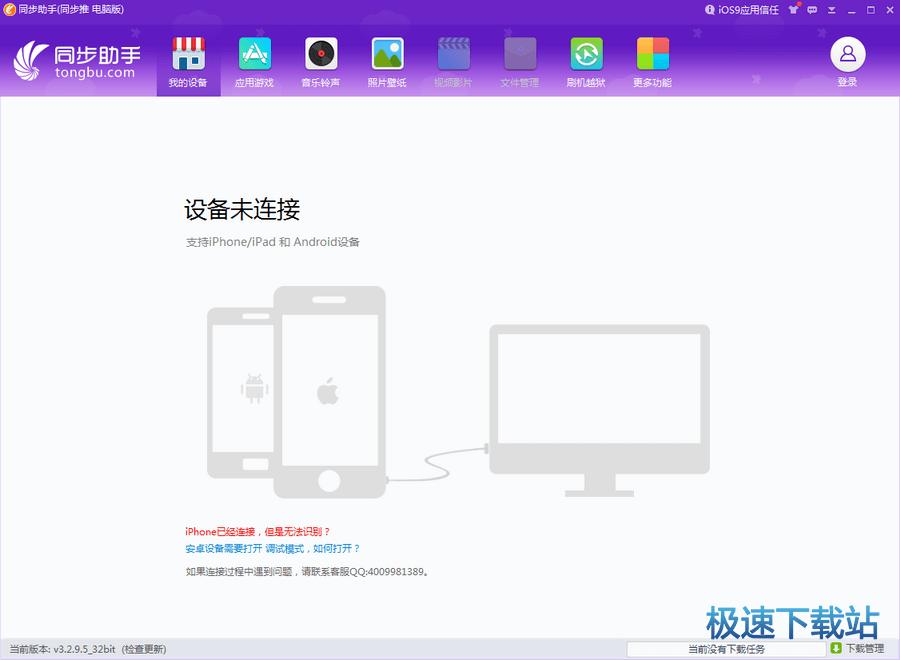Open Android debug mode help link

(x=272, y=548)
